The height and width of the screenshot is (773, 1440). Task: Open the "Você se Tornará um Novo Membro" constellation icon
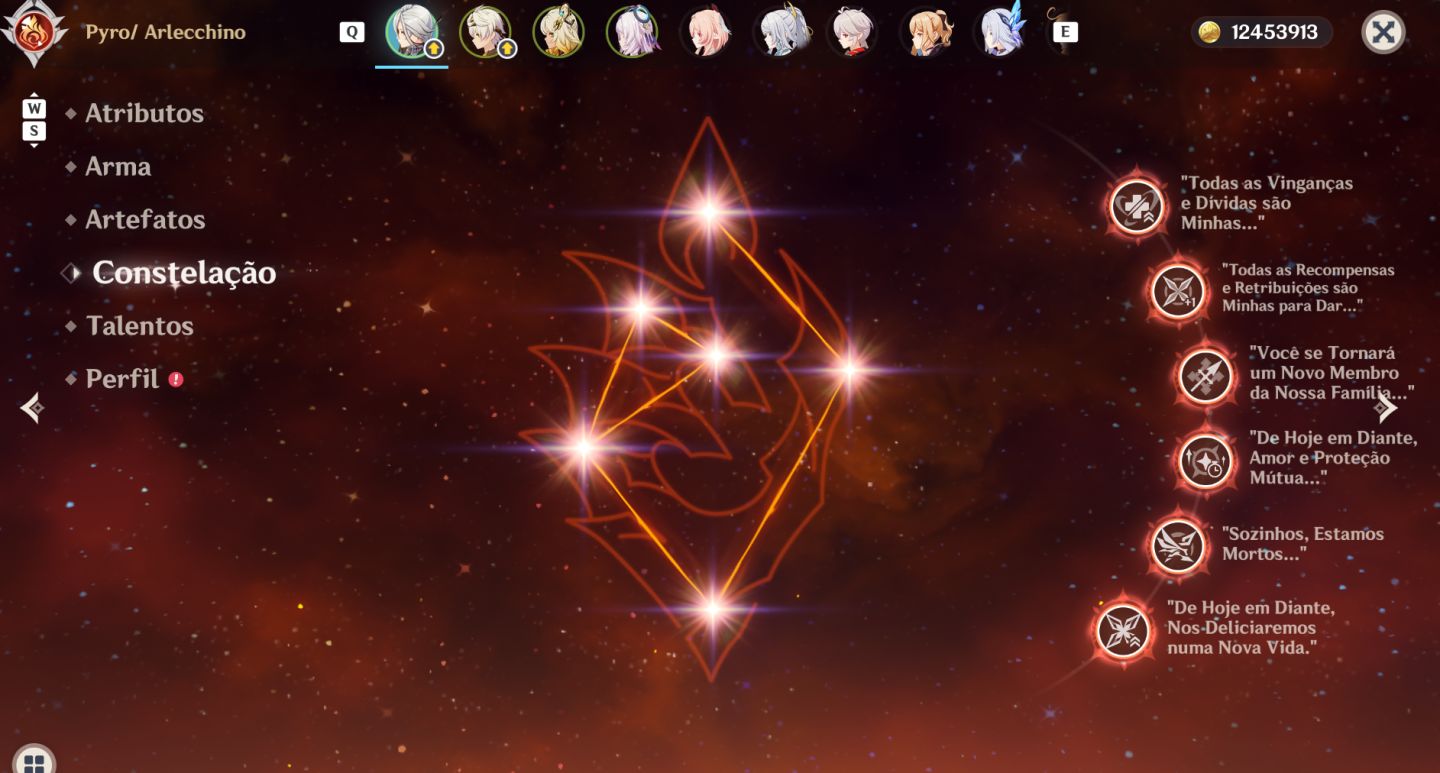click(x=1206, y=376)
